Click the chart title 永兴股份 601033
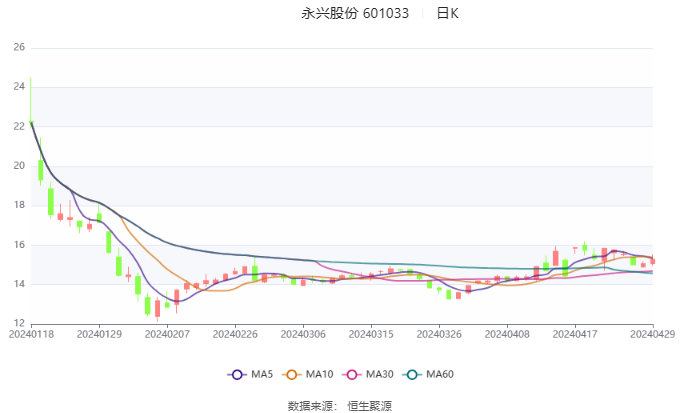680x413 pixels. pyautogui.click(x=355, y=13)
